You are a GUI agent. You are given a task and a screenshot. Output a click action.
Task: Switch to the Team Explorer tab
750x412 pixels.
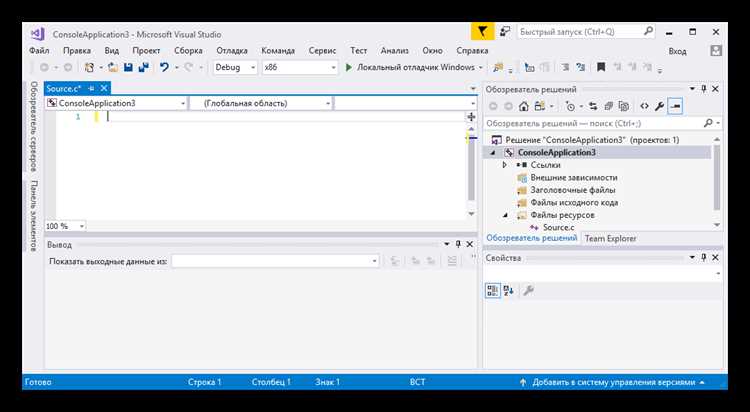click(x=610, y=238)
